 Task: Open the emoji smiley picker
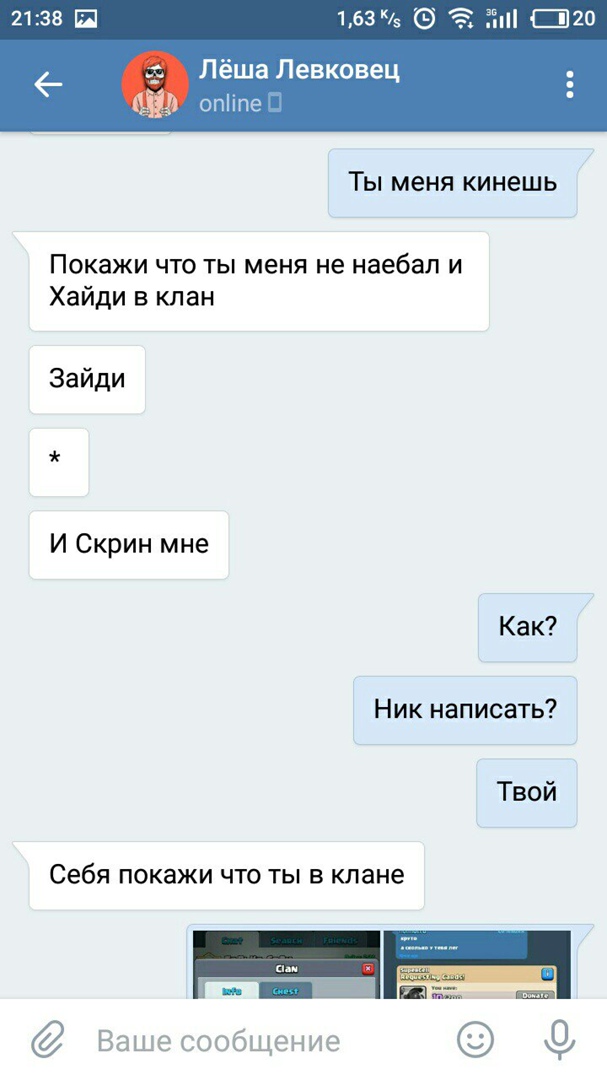476,1039
